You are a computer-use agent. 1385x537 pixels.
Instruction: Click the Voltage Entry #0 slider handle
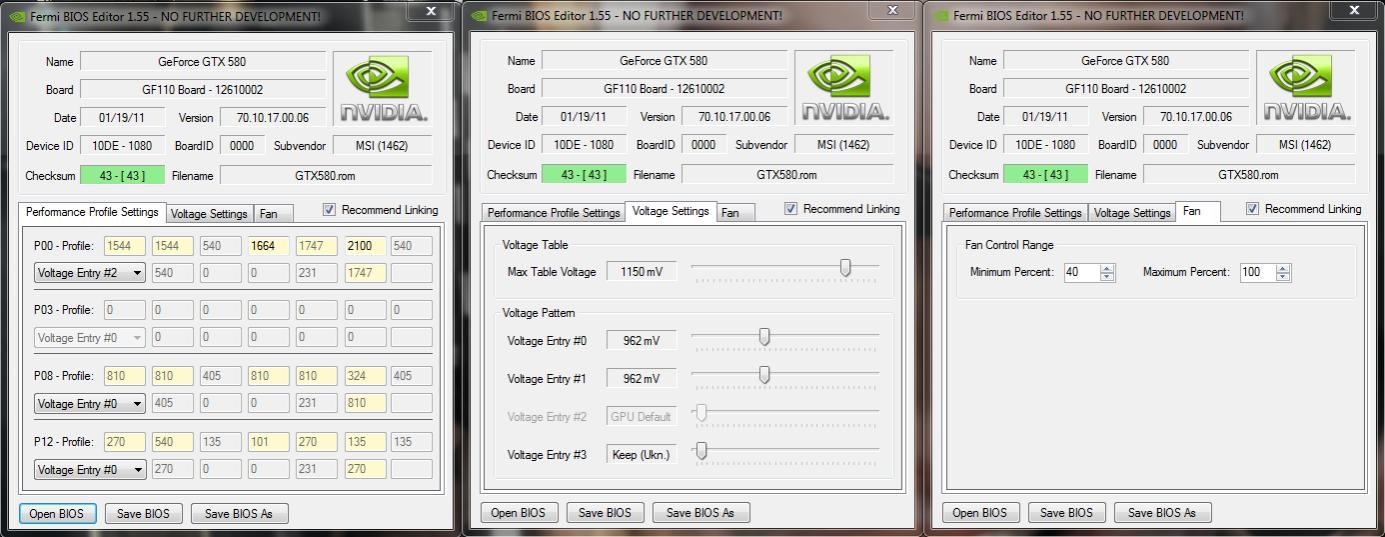[765, 337]
